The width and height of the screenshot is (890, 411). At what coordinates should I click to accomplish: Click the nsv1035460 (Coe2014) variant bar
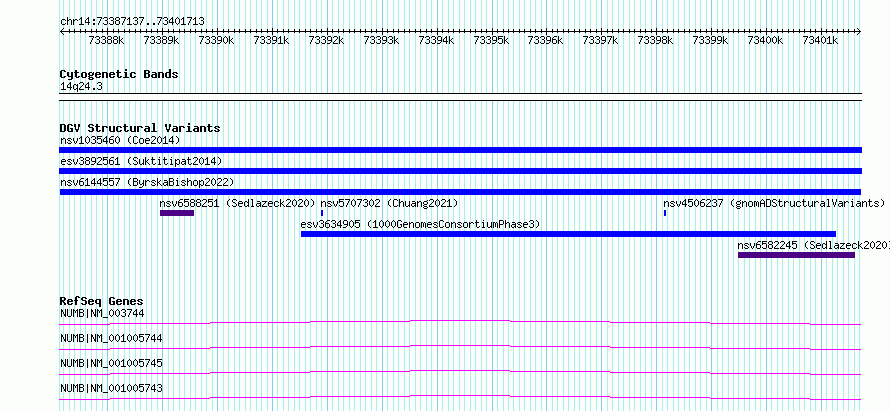point(460,150)
